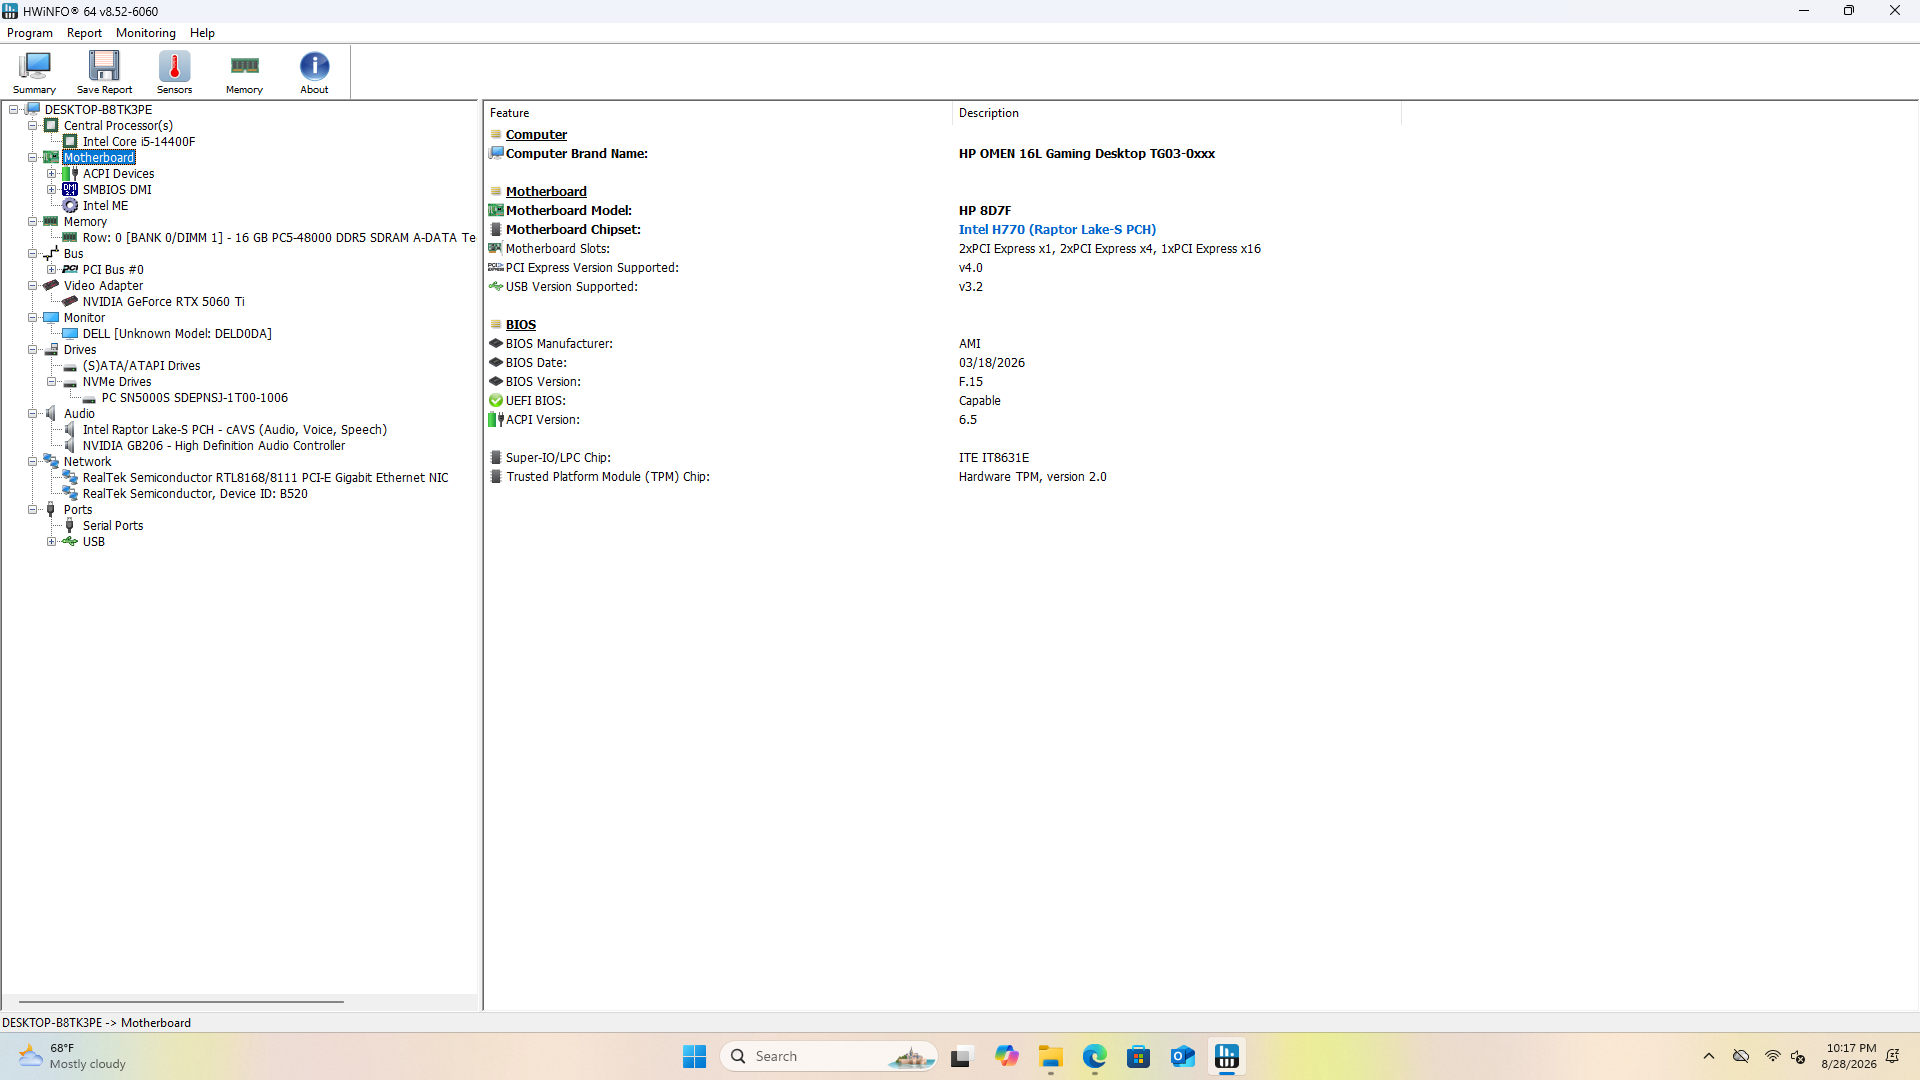Select RealTek Device ID: B520 item
The height and width of the screenshot is (1080, 1920).
coord(195,494)
